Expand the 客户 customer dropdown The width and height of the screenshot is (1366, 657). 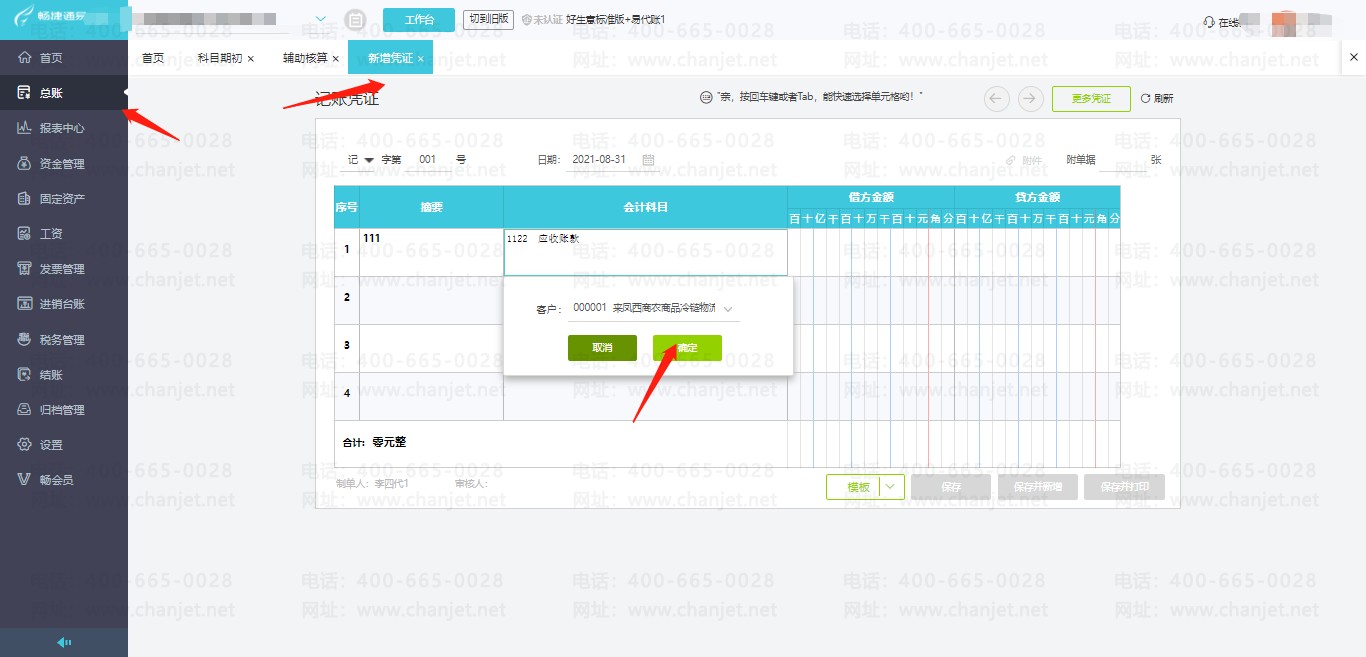(x=728, y=309)
